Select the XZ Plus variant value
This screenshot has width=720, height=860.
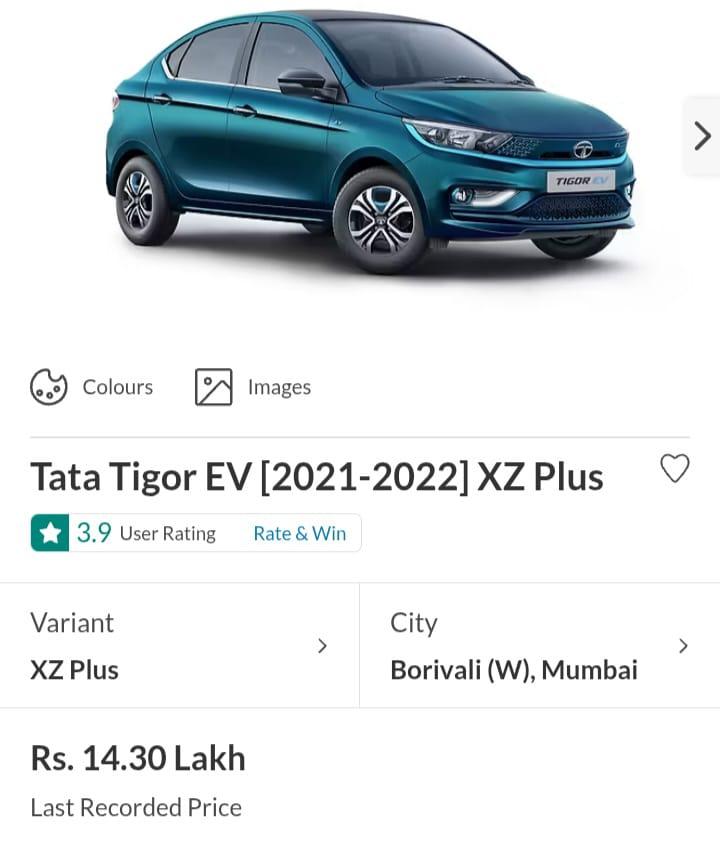pyautogui.click(x=75, y=670)
